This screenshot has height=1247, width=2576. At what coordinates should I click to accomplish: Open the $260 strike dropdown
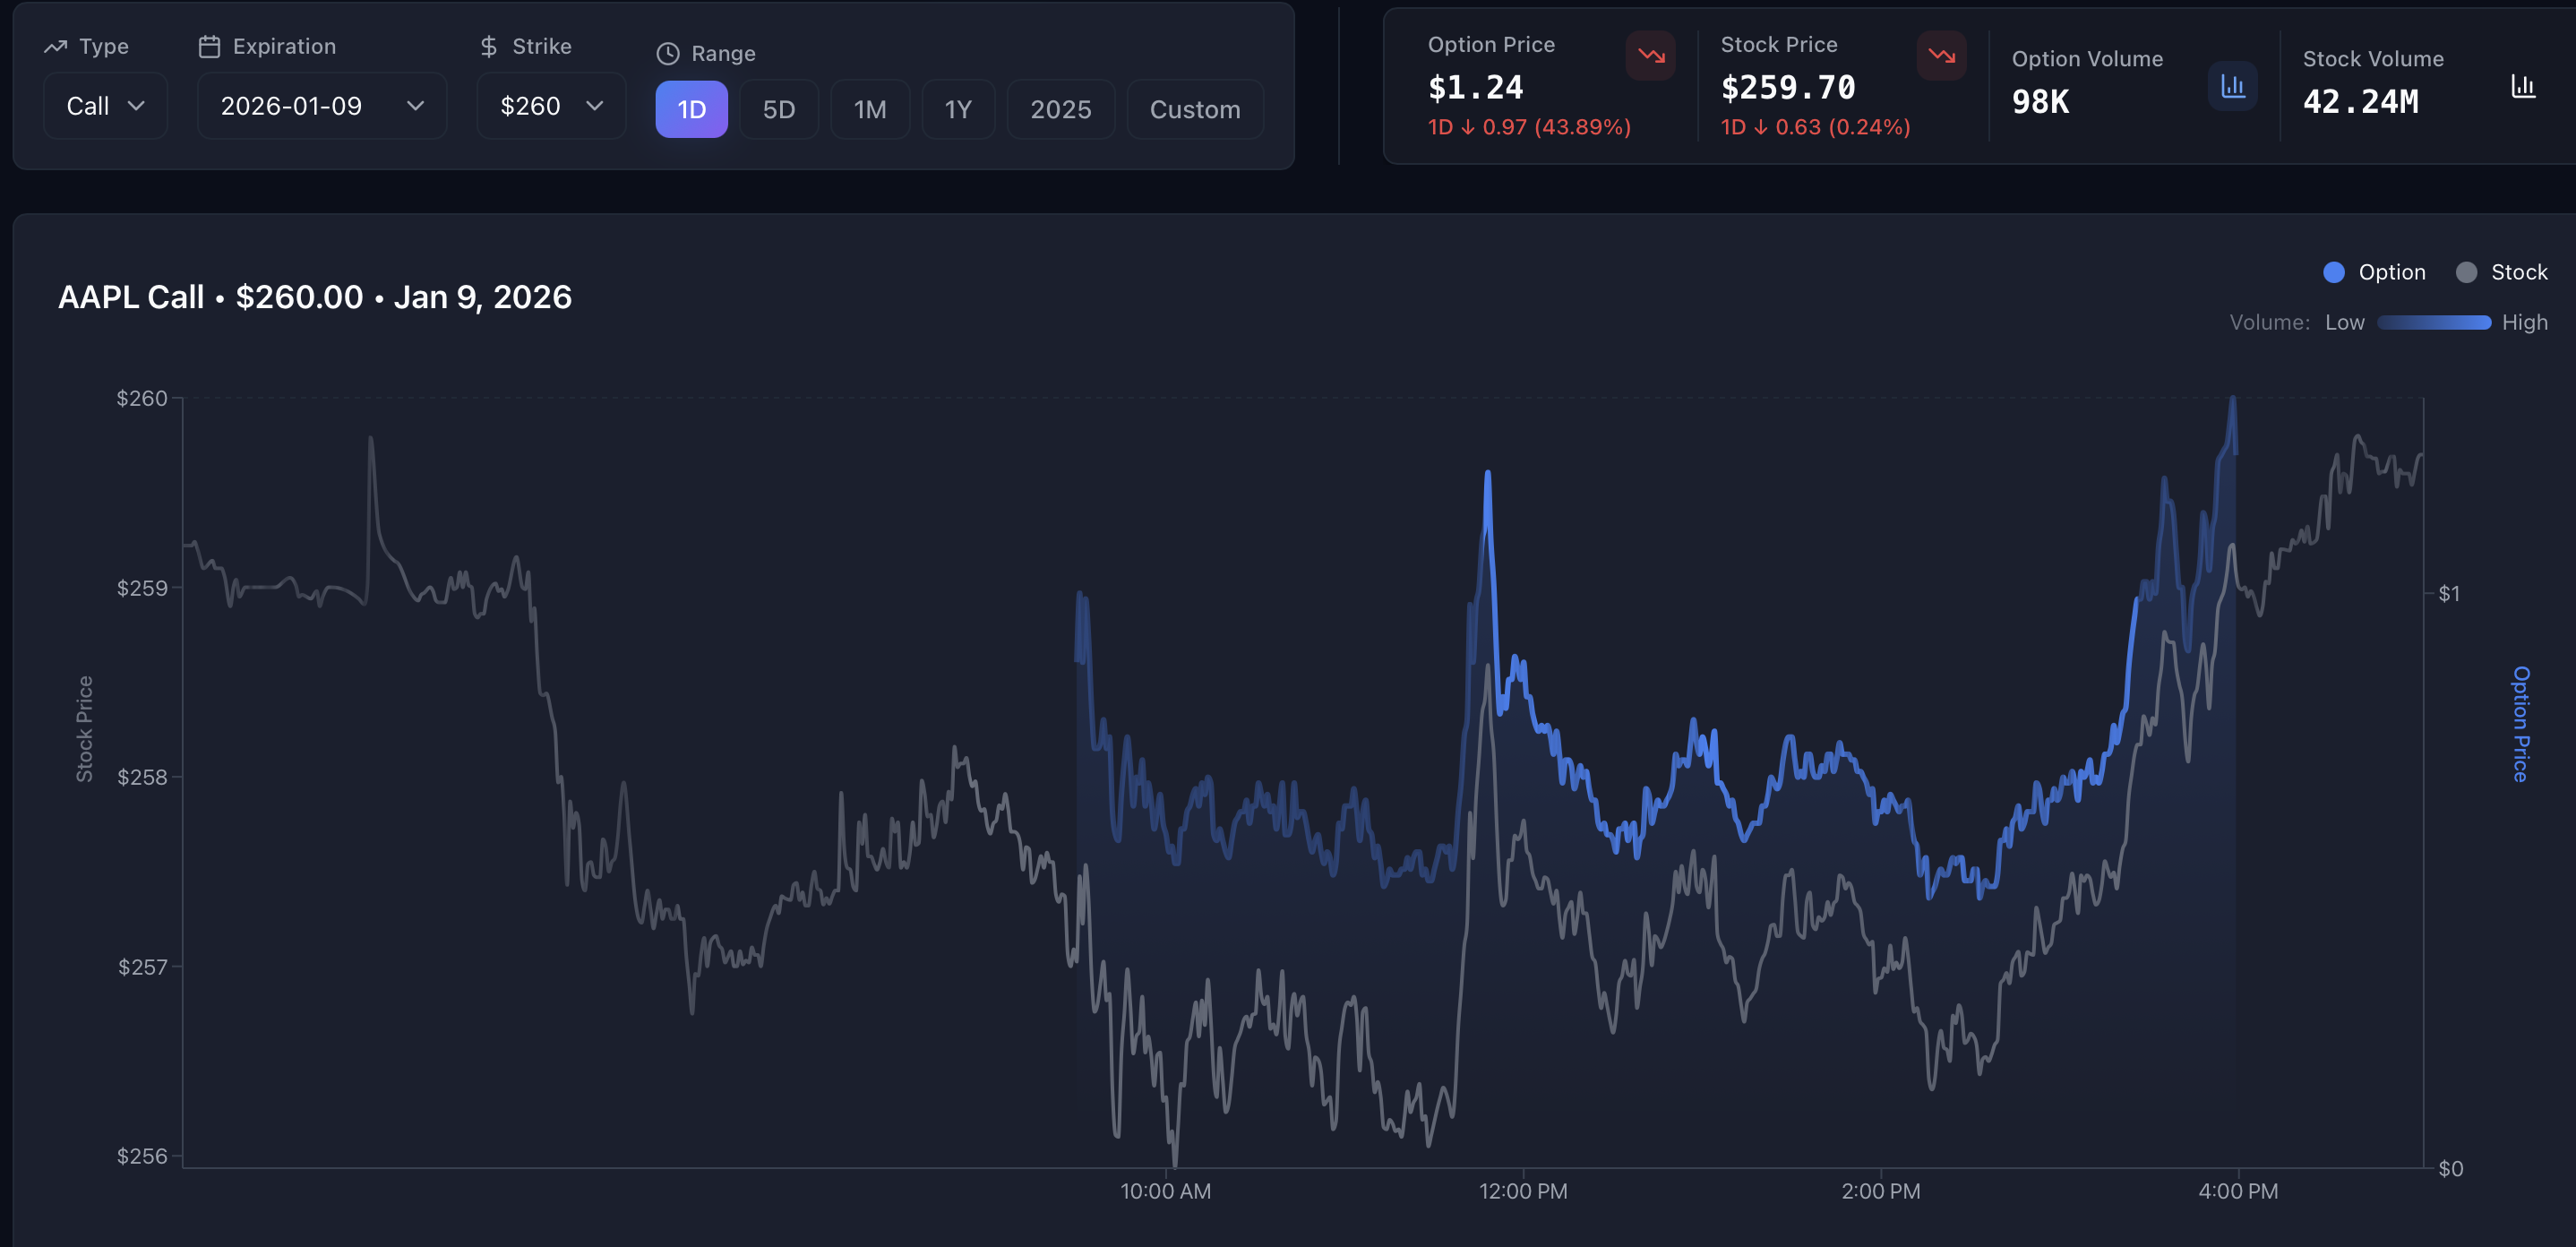pyautogui.click(x=551, y=106)
